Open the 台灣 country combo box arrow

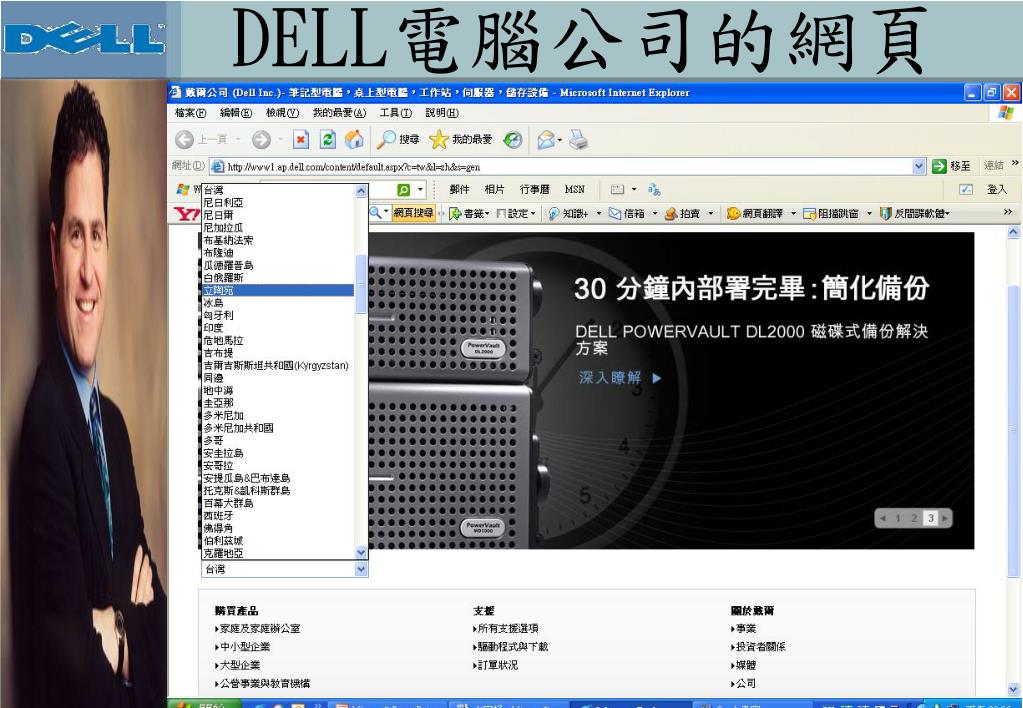pyautogui.click(x=361, y=570)
